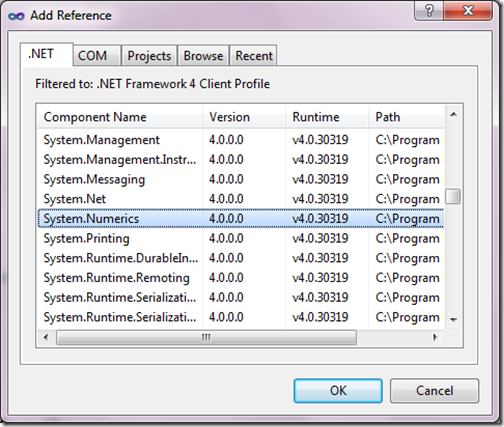Screen dimensions: 504x427
Task: Click the vertical scrollbar thumb
Action: (453, 196)
